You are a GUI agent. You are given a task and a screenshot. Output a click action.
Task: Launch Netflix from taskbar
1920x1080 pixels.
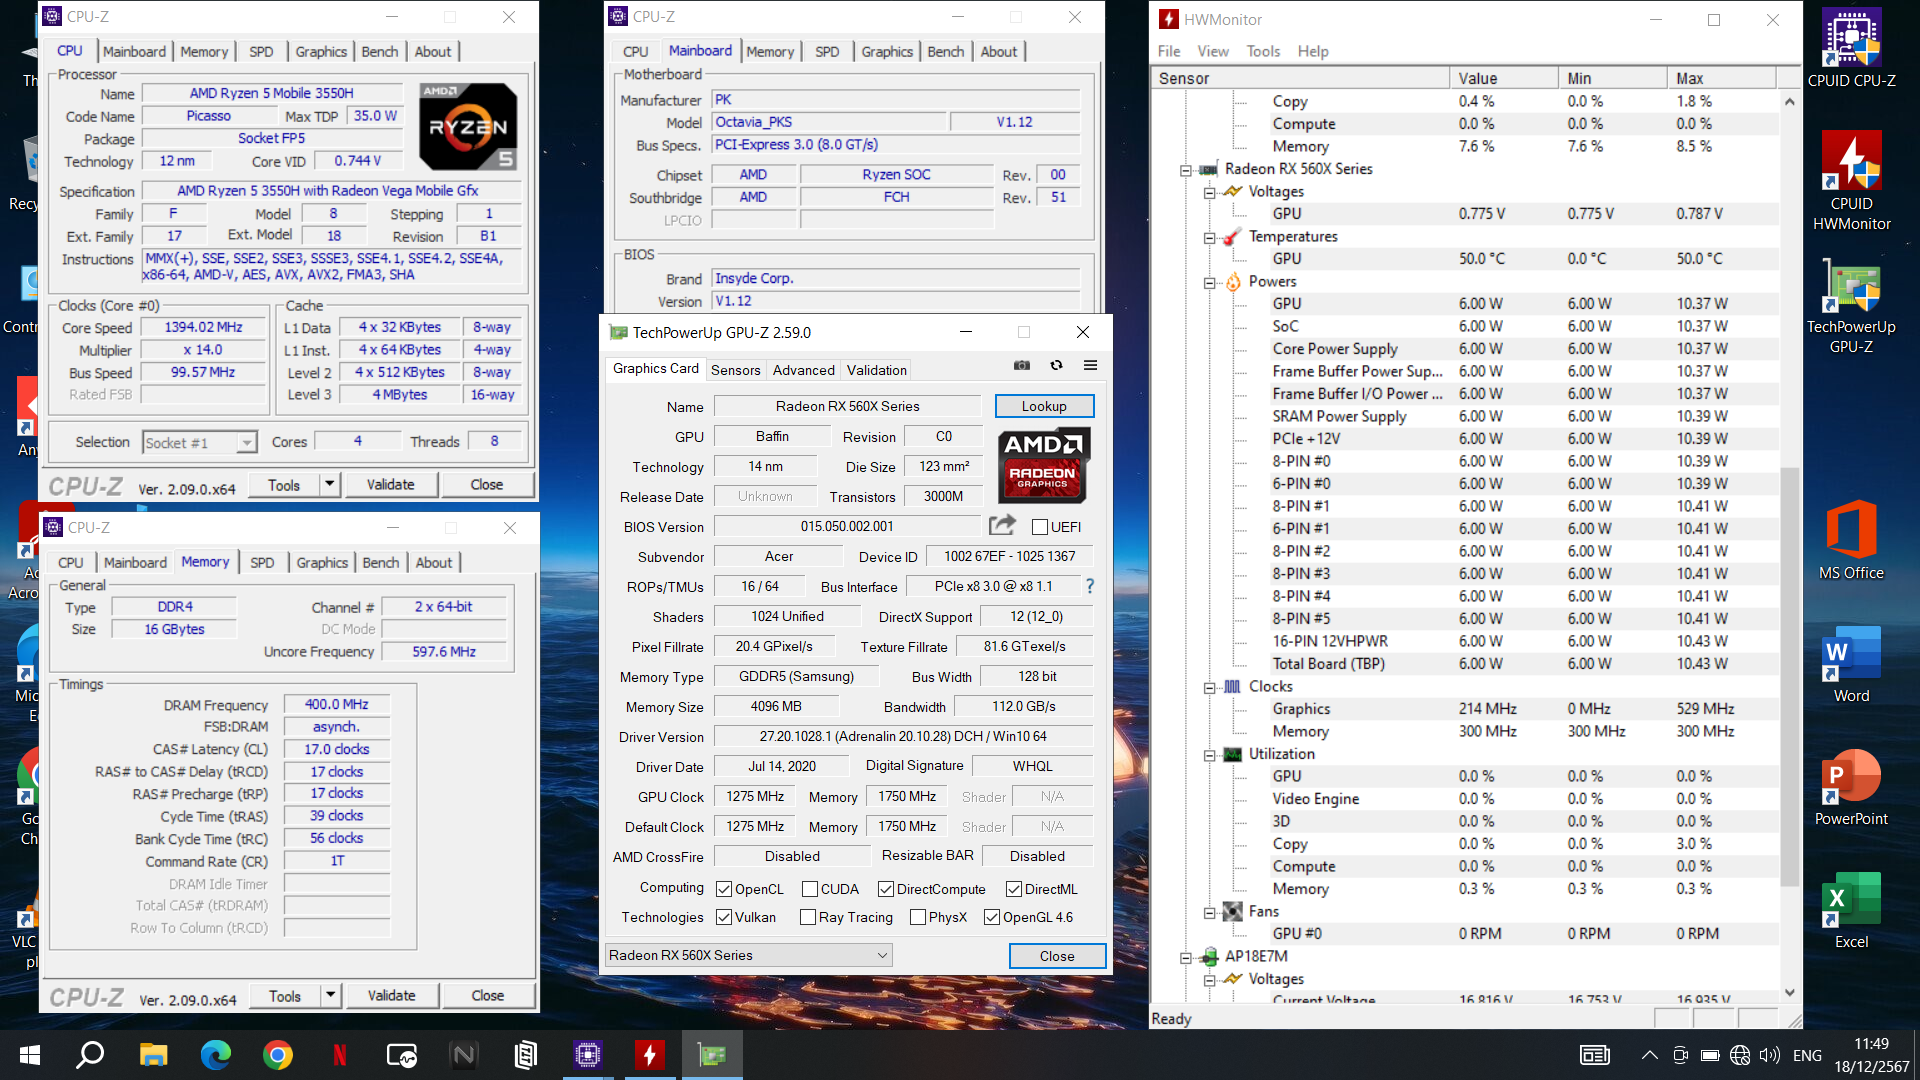click(340, 1054)
